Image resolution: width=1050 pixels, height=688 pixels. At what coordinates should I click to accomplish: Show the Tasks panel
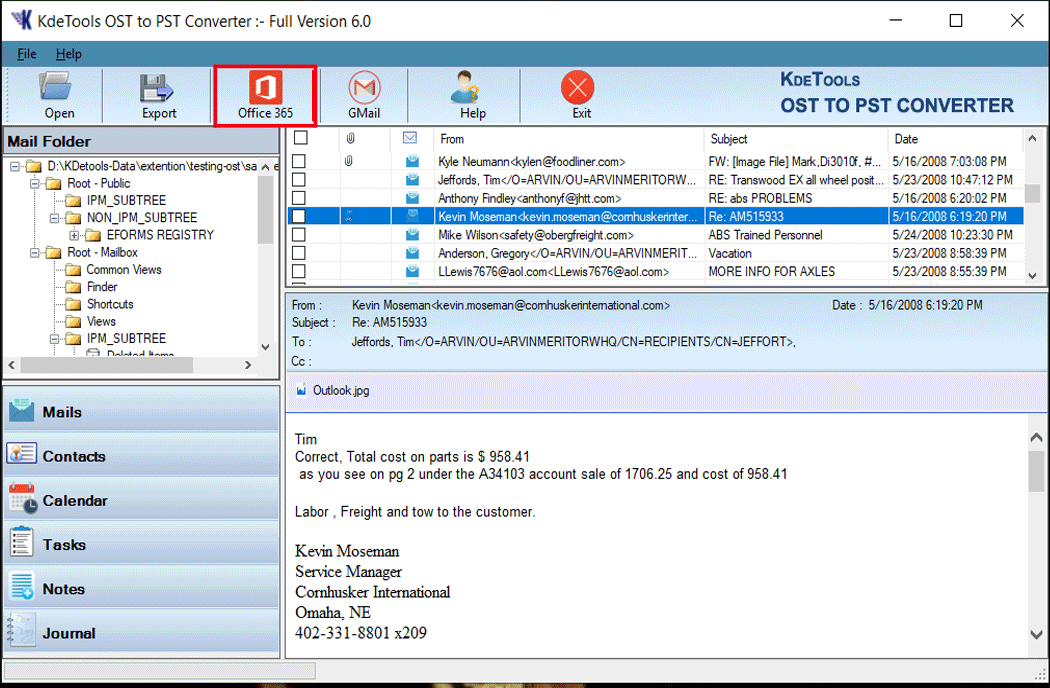pyautogui.click(x=141, y=544)
